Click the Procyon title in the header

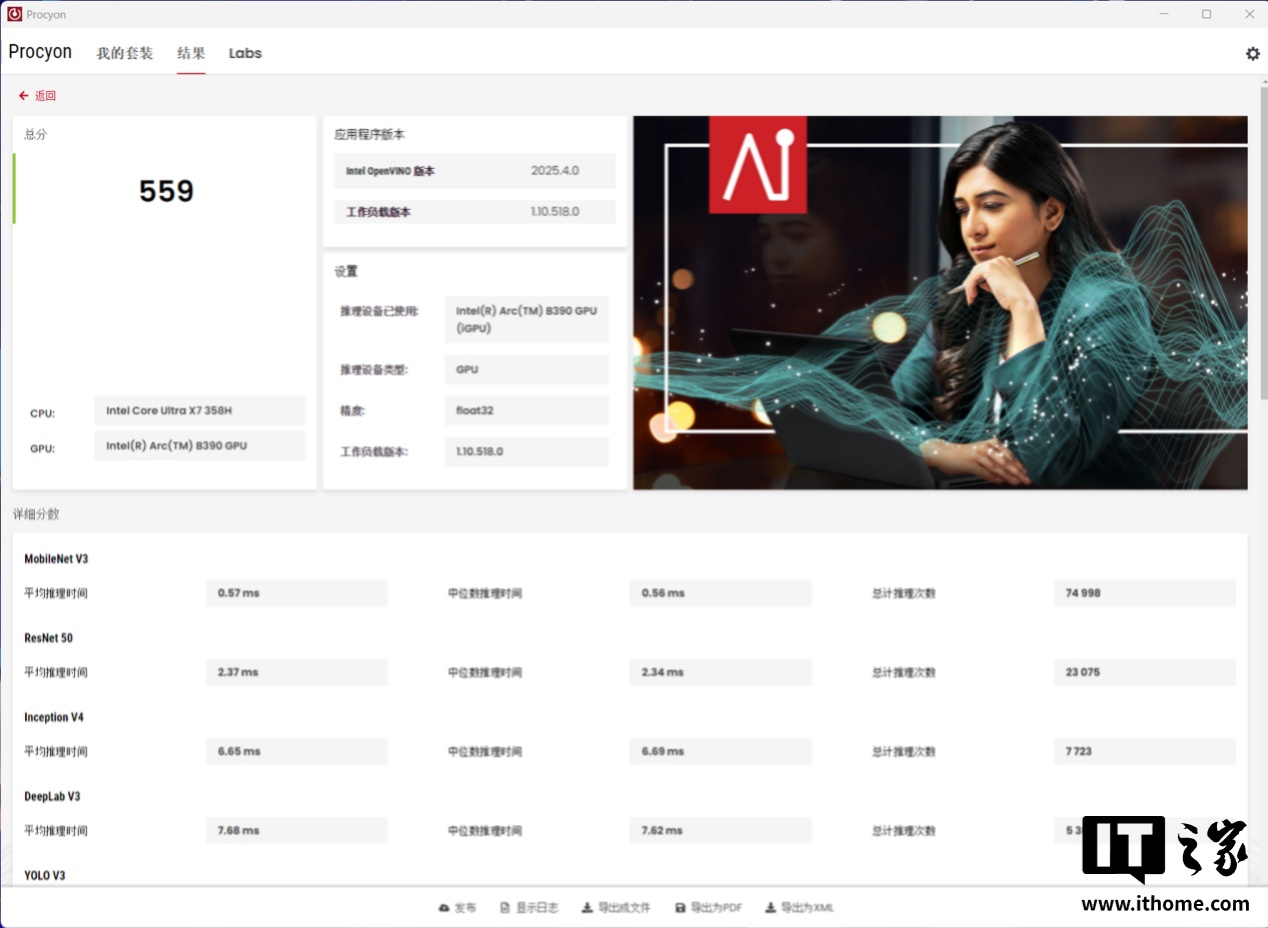tap(40, 52)
